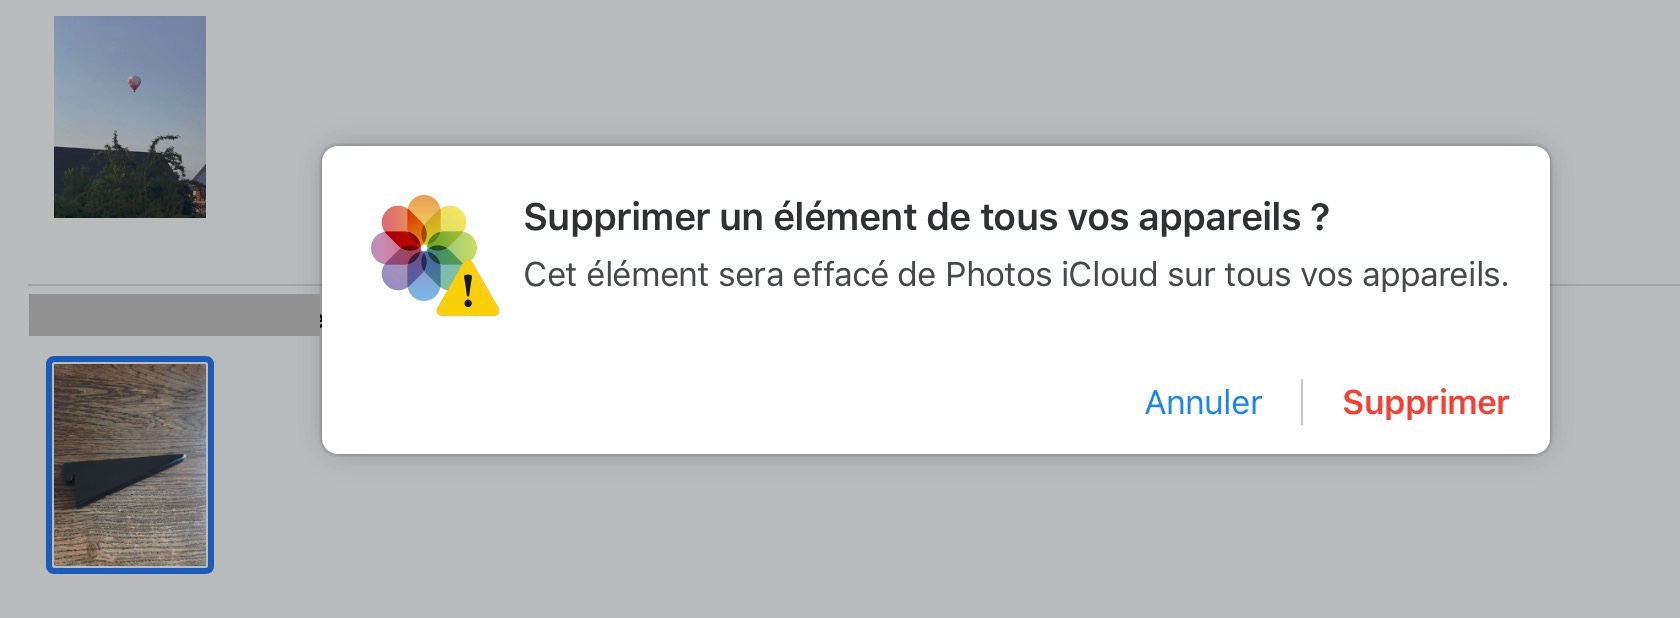The image size is (1680, 618).
Task: Click the selected wooden table photo thumbnail
Action: click(130, 465)
